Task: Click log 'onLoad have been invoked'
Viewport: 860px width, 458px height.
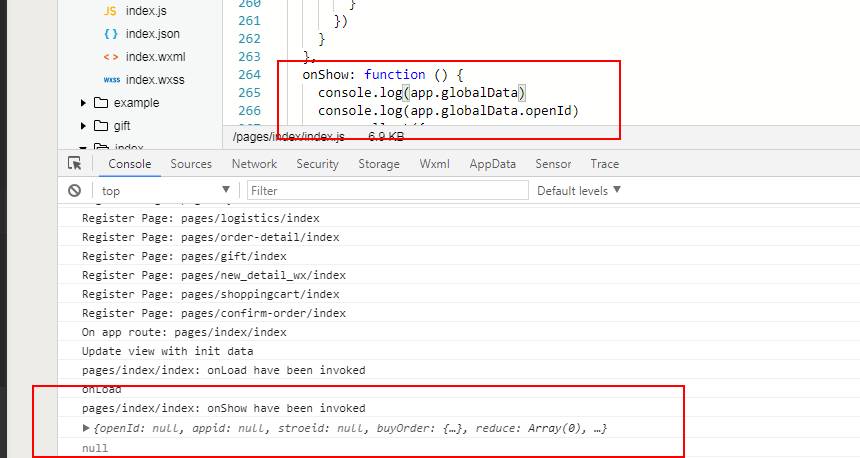Action: tap(224, 370)
